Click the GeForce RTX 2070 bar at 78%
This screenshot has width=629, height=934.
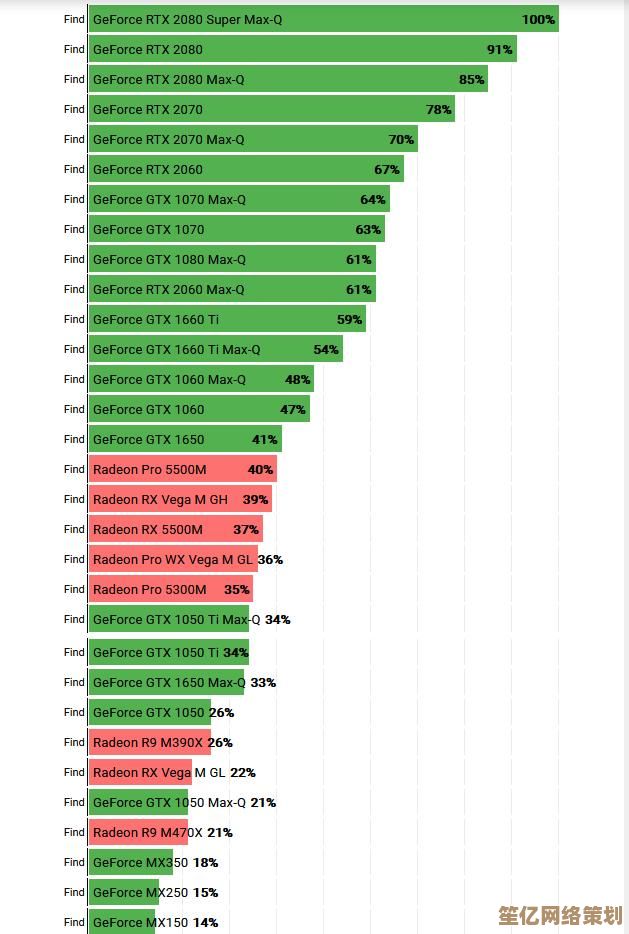(272, 109)
